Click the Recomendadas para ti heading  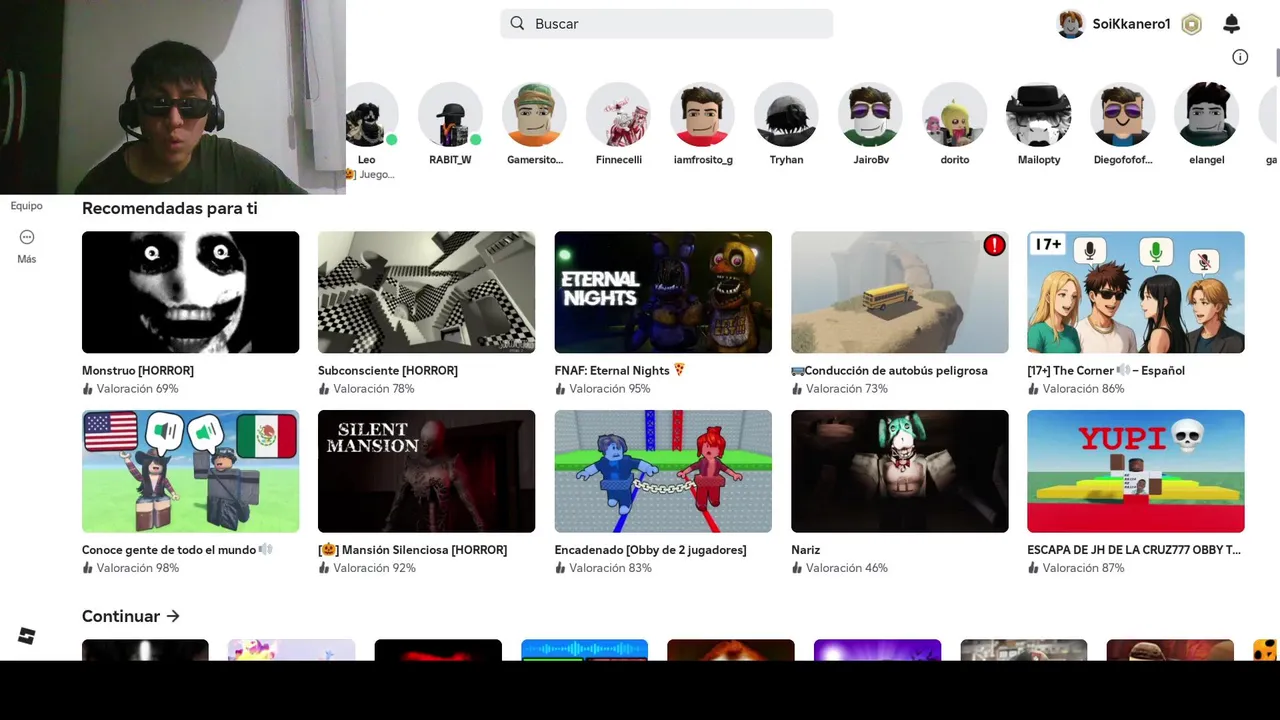[170, 208]
